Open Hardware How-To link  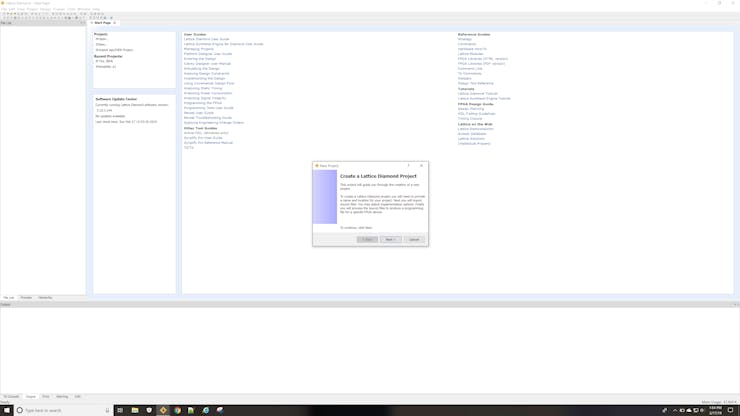tap(472, 49)
